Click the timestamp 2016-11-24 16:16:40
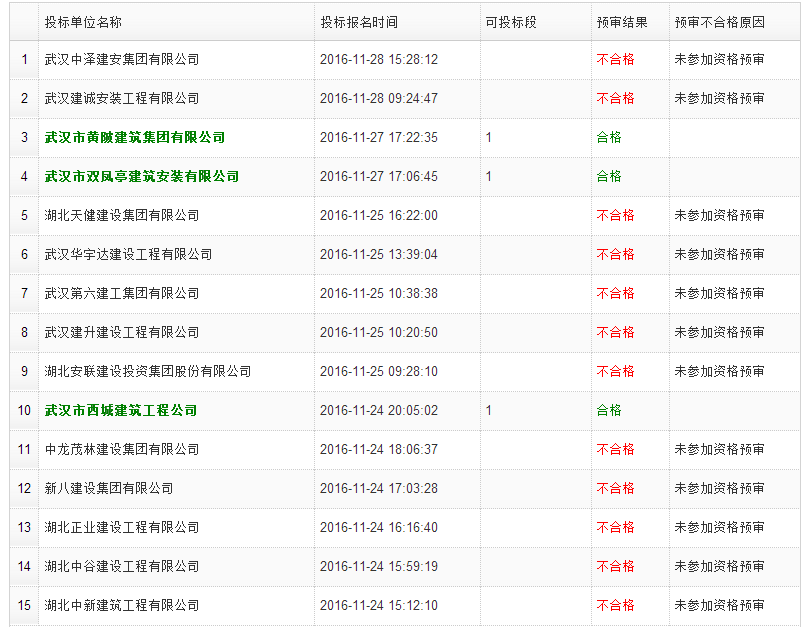This screenshot has width=806, height=627. click(x=379, y=527)
